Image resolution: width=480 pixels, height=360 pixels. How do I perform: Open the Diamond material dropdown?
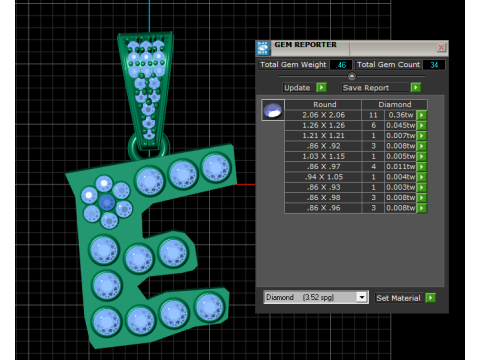(x=362, y=297)
